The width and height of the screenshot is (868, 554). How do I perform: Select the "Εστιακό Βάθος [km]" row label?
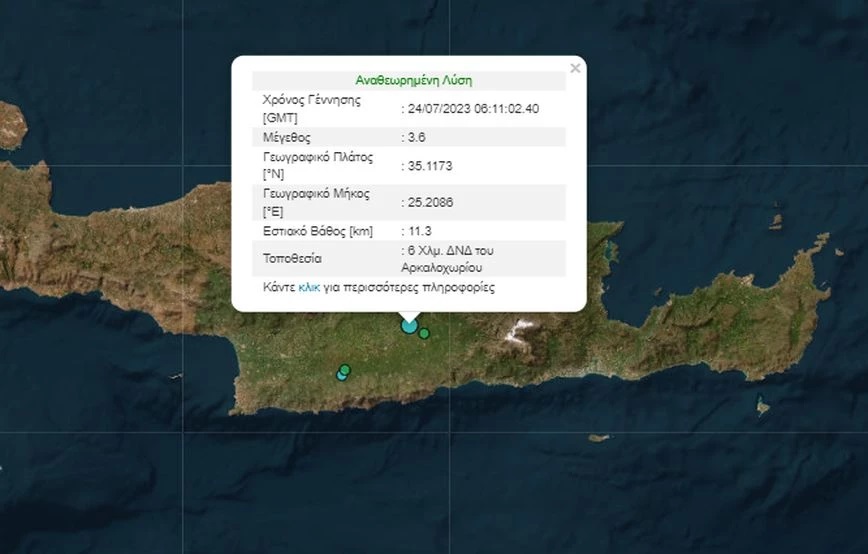(317, 231)
